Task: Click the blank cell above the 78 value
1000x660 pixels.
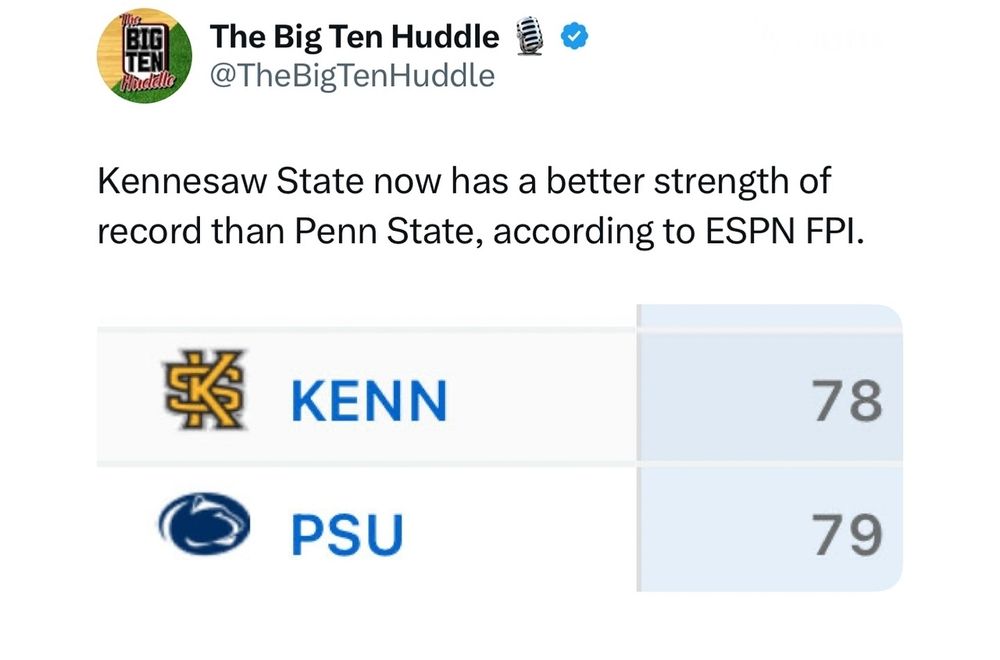Action: click(770, 317)
